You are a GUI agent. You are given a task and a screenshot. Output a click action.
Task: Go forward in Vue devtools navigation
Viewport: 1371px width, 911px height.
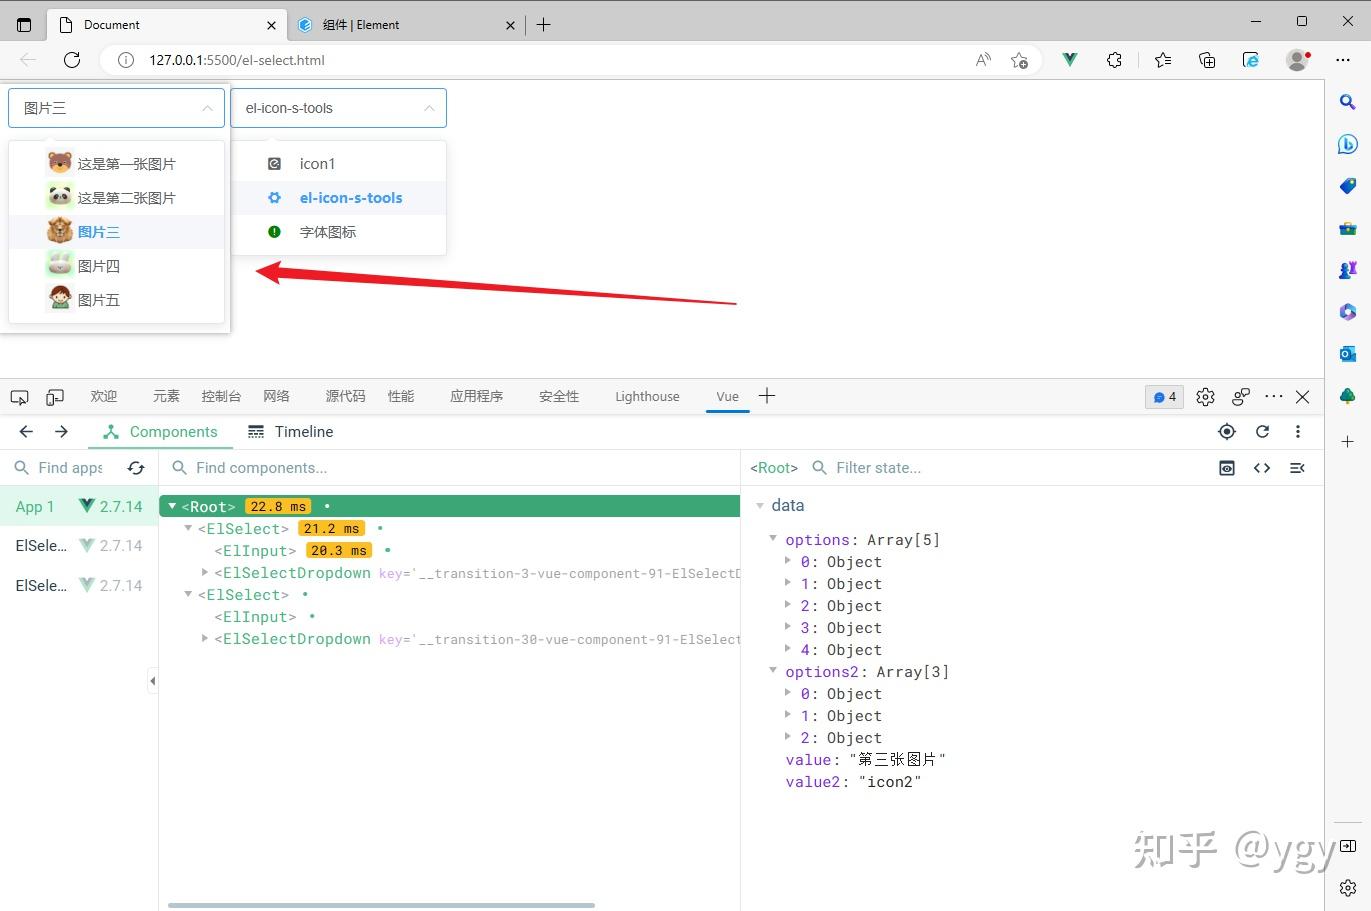click(x=61, y=432)
